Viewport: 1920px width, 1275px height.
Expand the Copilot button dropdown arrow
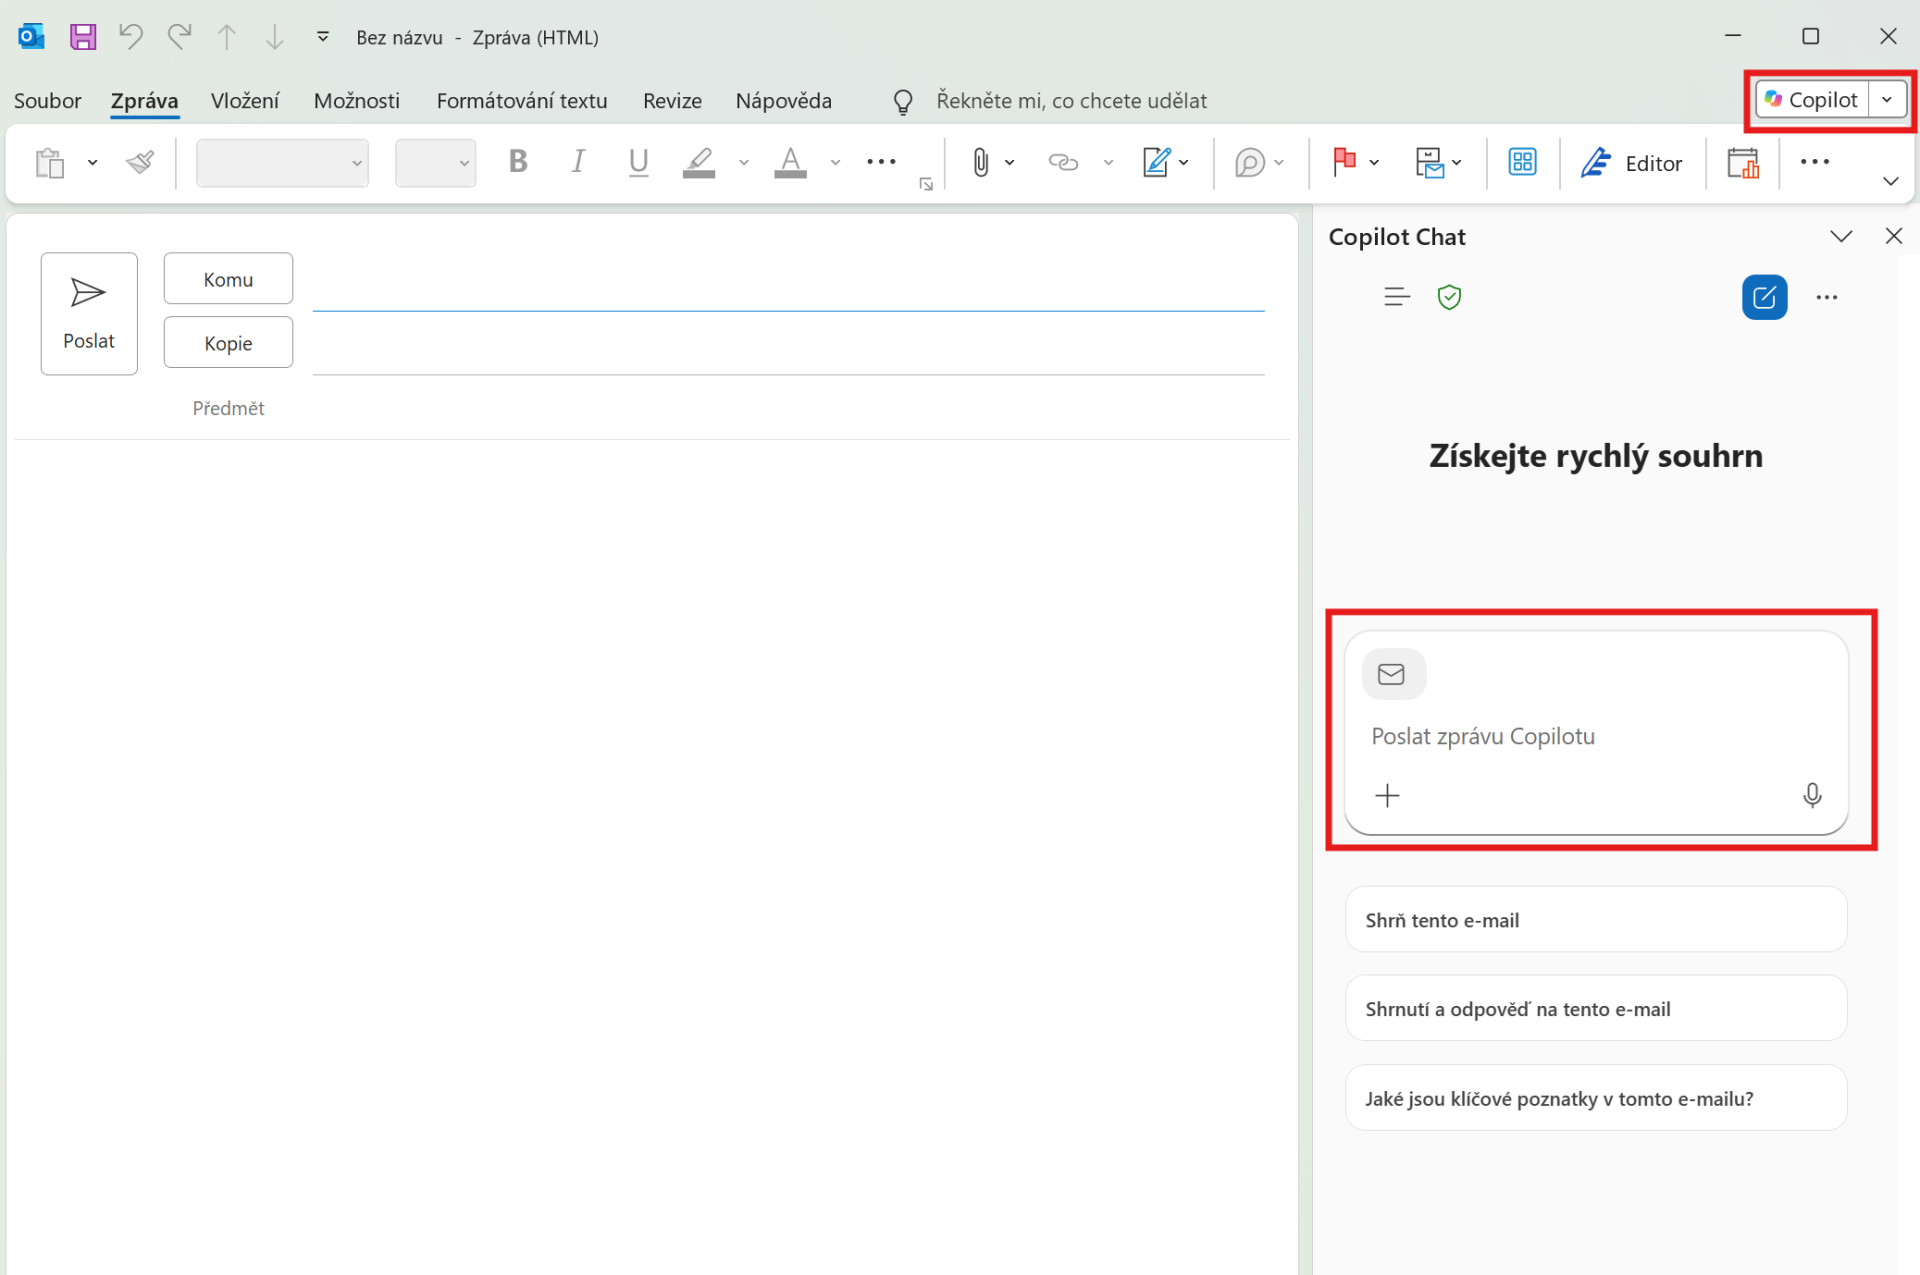1887,99
